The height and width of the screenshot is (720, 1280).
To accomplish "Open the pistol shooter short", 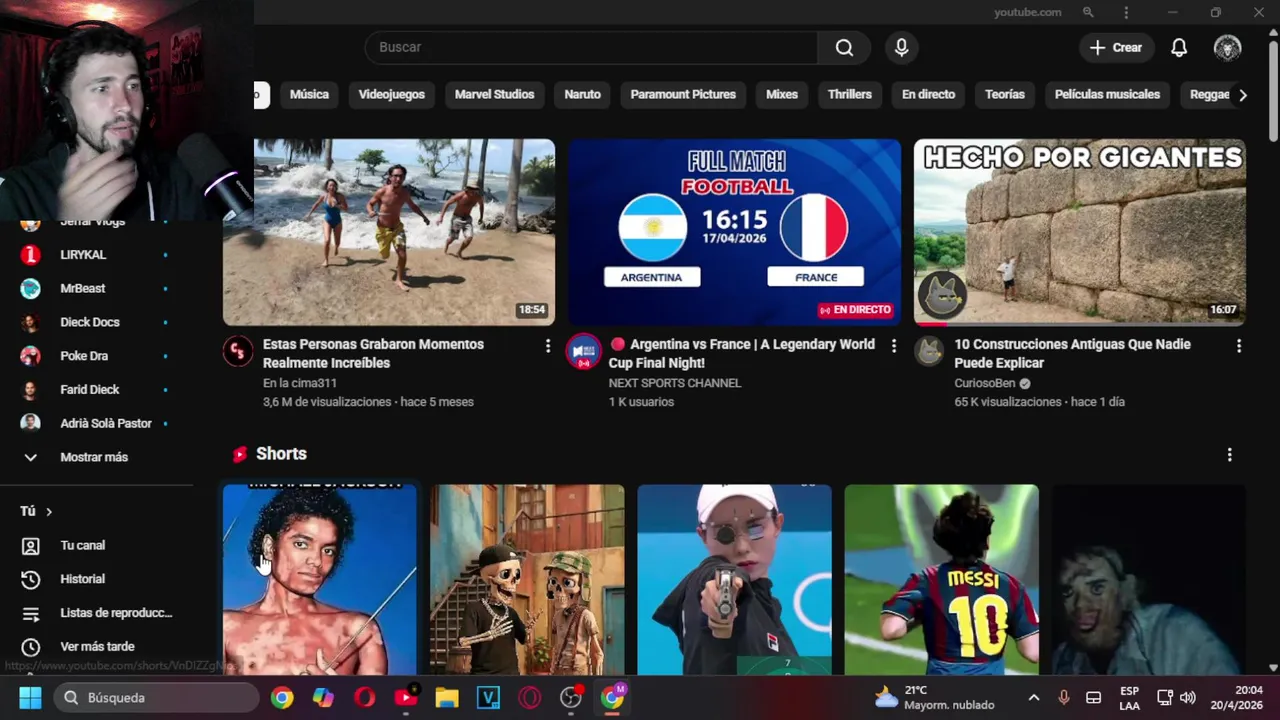I will click(x=734, y=580).
